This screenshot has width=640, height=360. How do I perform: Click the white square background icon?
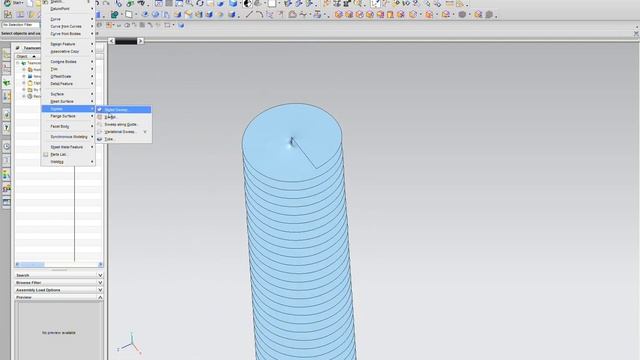[x=272, y=4]
